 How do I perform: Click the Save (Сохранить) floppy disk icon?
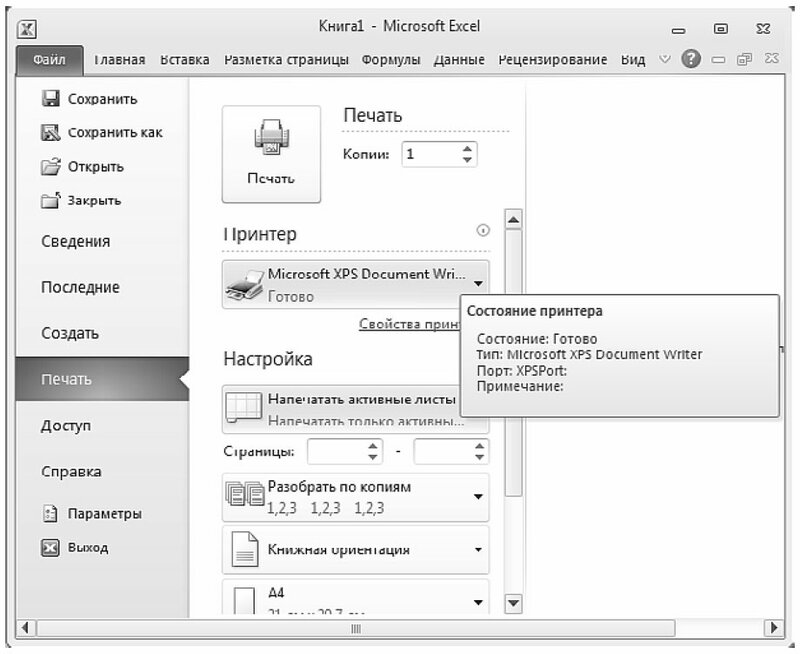pos(51,98)
